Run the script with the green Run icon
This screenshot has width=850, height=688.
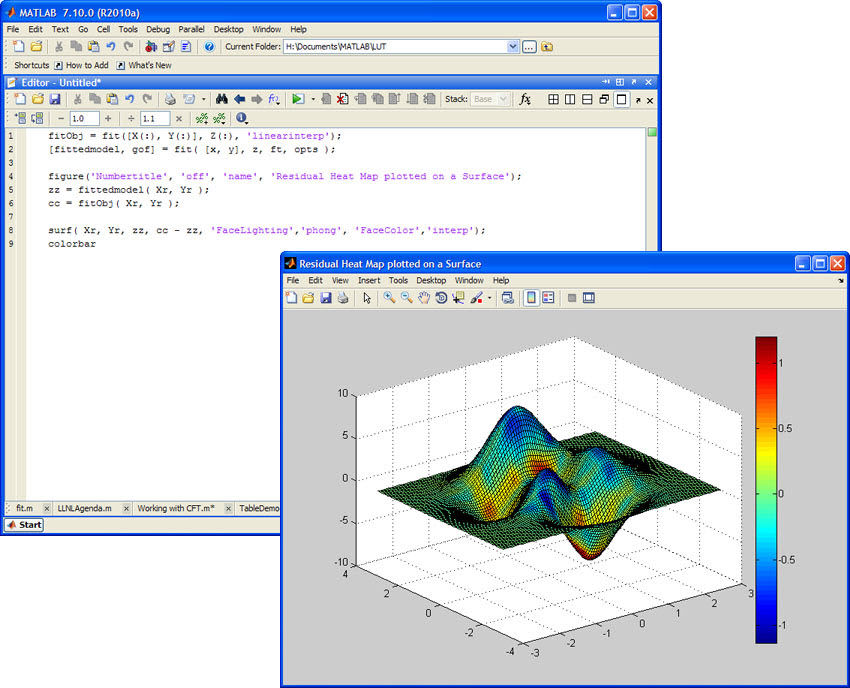point(297,100)
